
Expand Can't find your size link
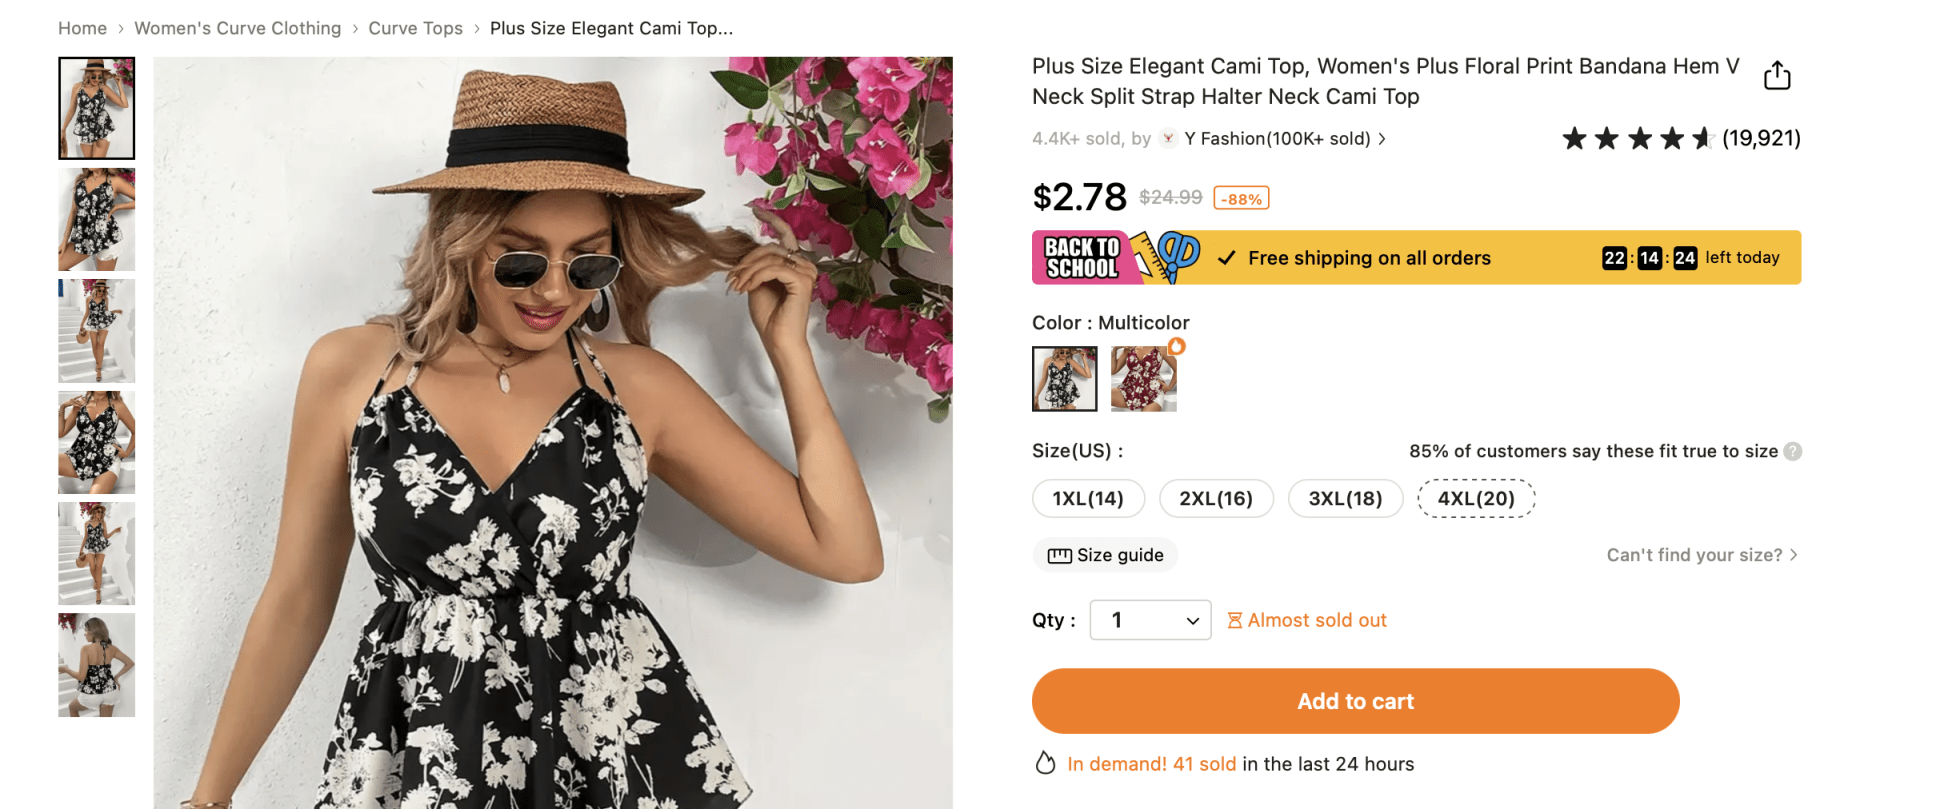(1701, 555)
